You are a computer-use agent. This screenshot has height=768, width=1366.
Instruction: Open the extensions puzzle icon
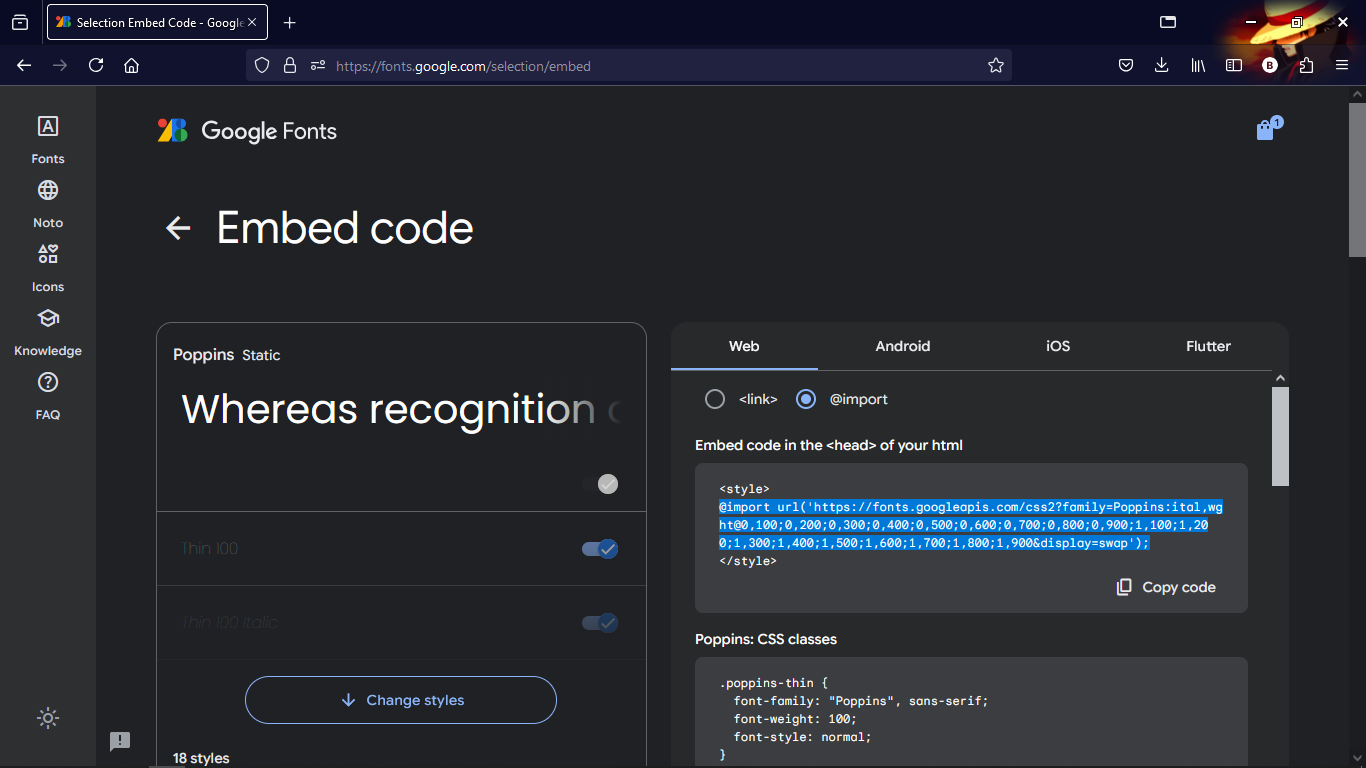1306,65
